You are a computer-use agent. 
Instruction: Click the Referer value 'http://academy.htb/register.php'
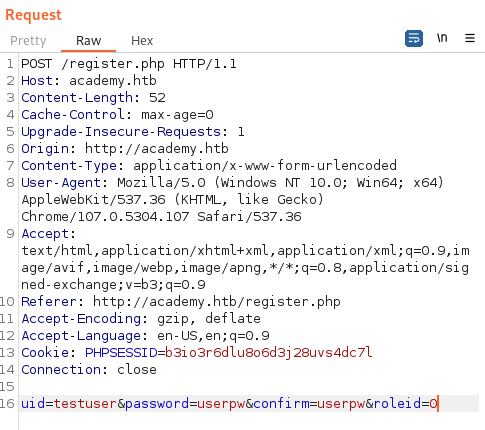[x=217, y=302]
